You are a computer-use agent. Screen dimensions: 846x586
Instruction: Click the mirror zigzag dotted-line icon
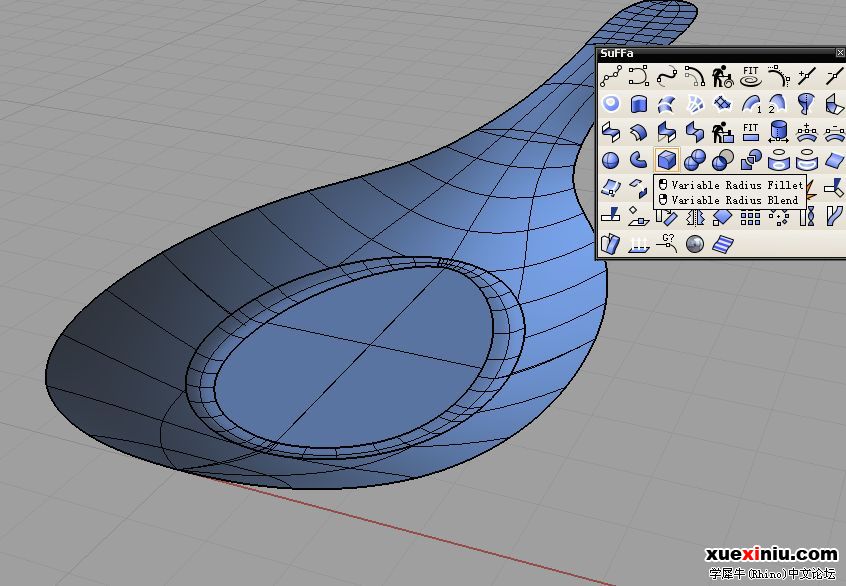click(x=695, y=217)
